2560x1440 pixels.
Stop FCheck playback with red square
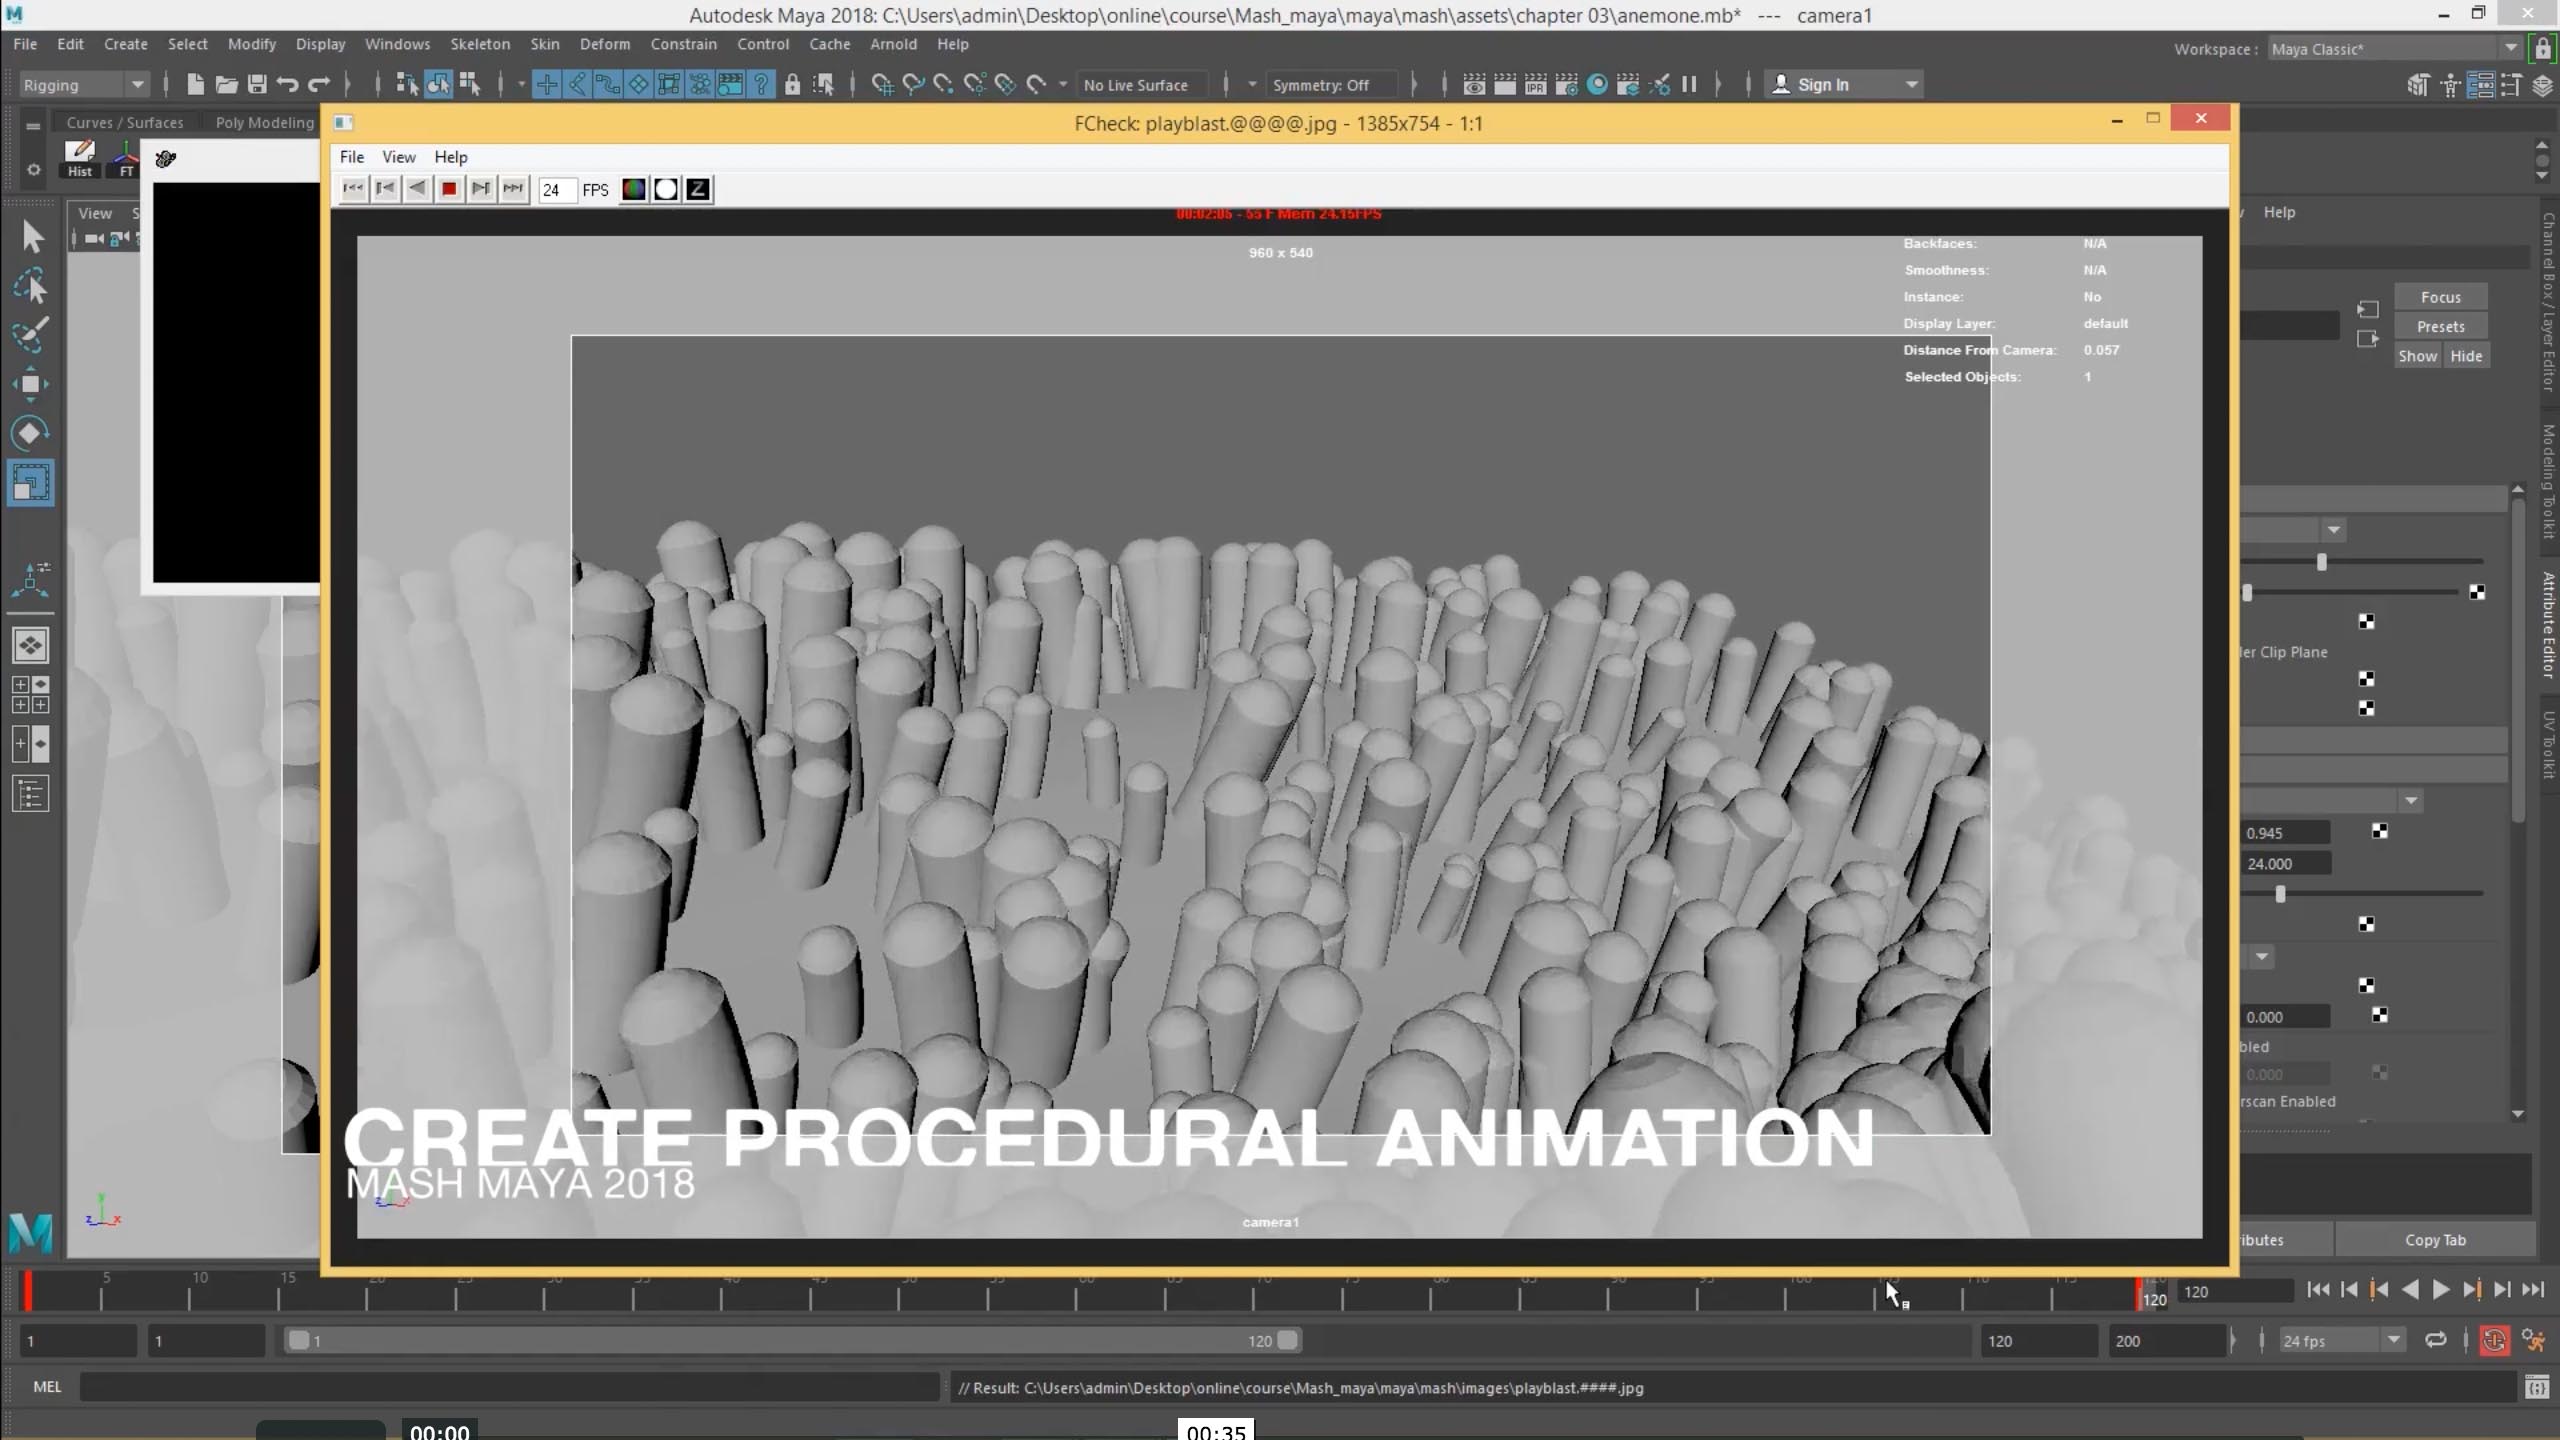click(449, 189)
